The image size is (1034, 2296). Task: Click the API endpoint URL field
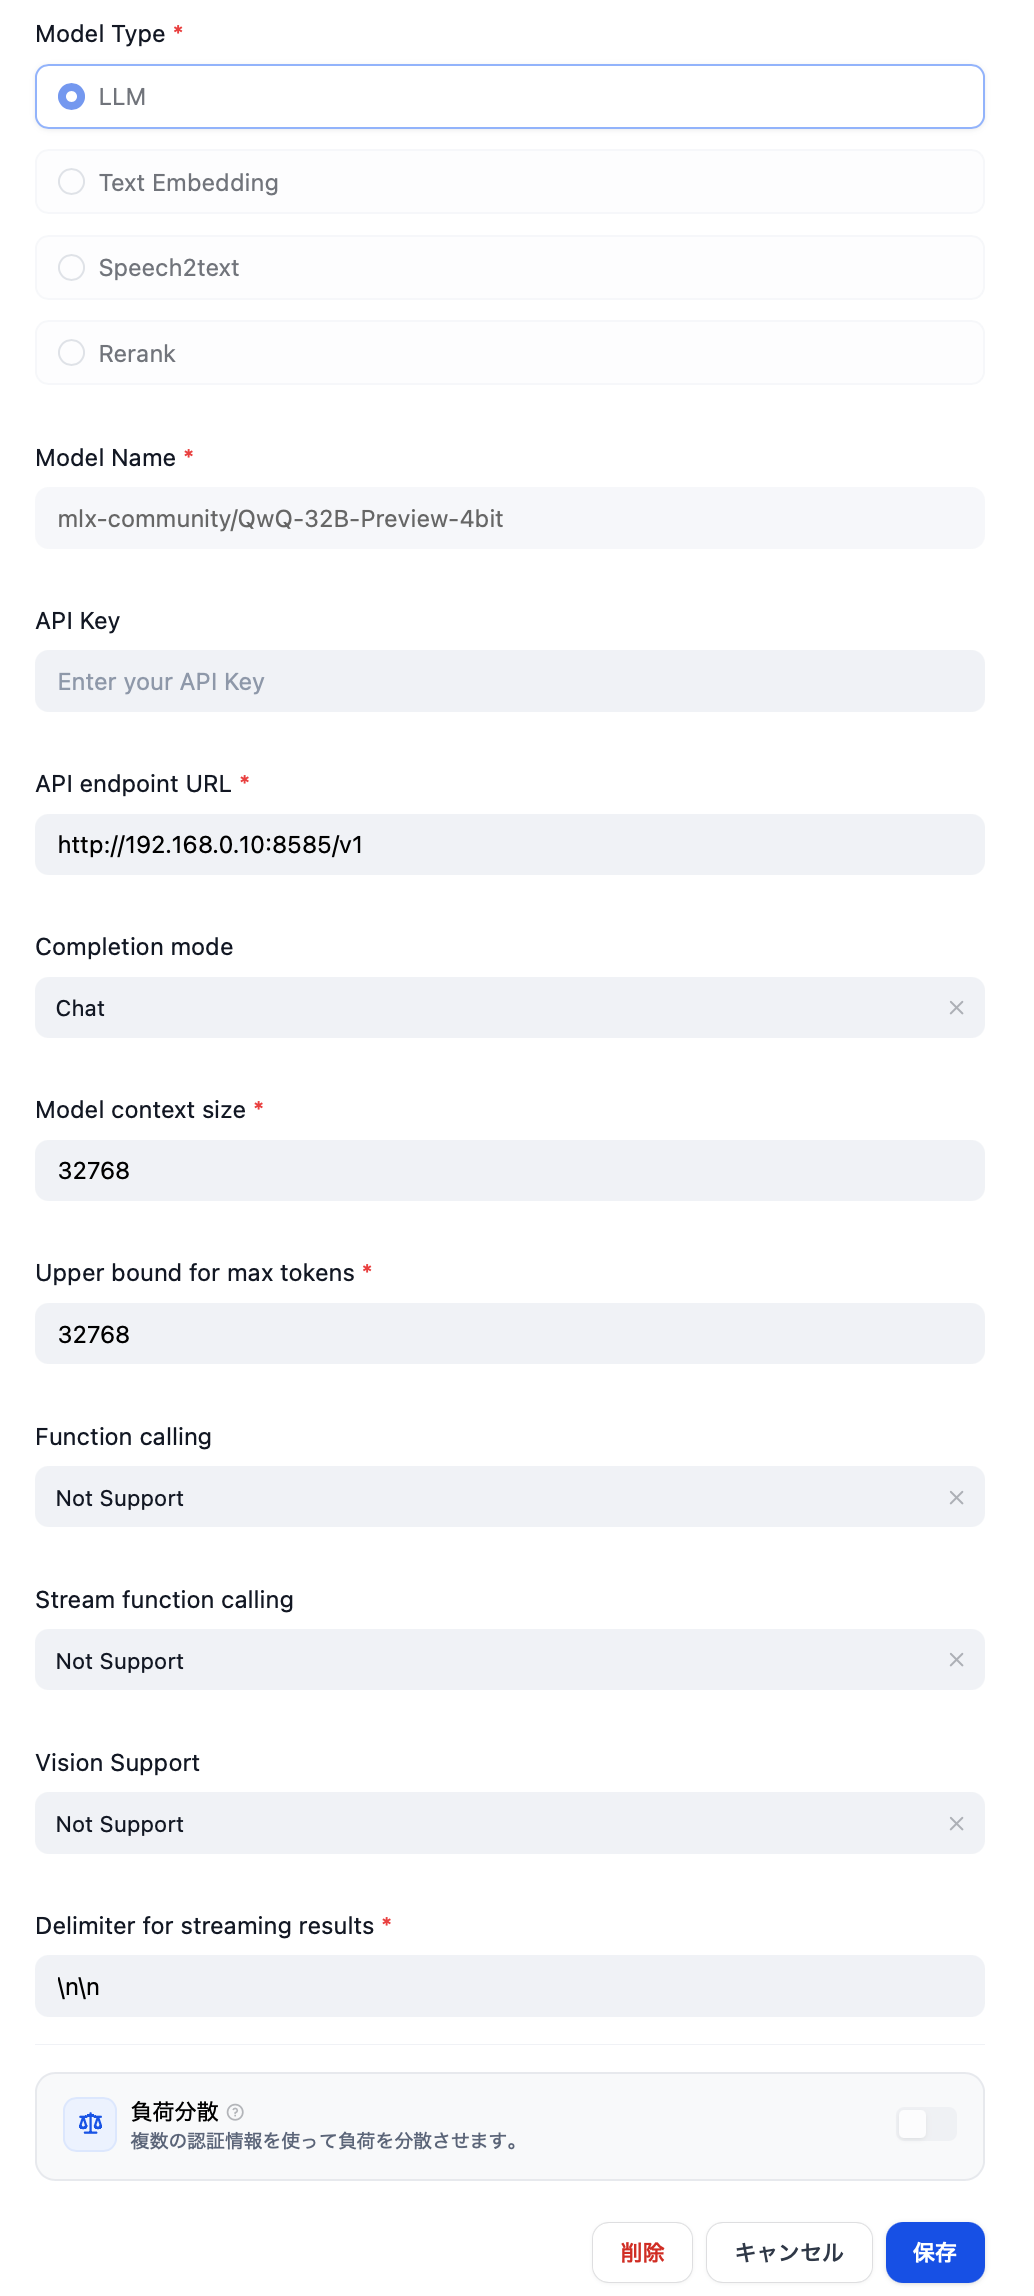(x=510, y=845)
